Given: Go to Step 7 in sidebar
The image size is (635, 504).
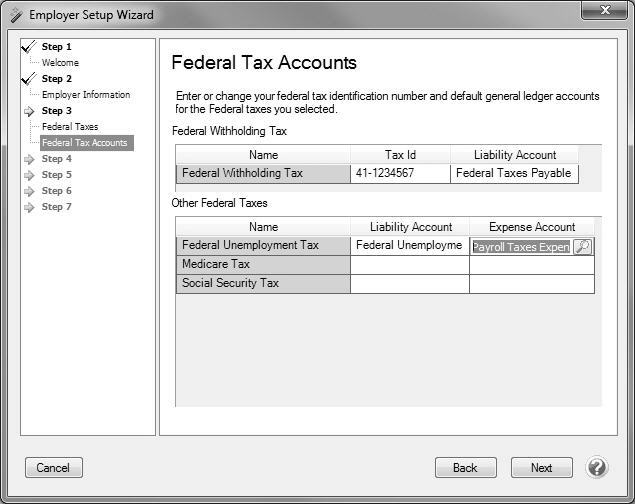Looking at the screenshot, I should (x=56, y=207).
